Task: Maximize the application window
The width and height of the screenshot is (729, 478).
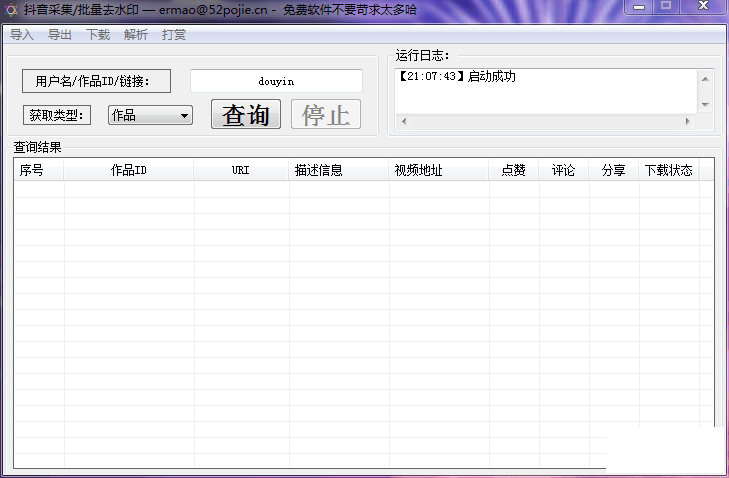Action: coord(666,6)
